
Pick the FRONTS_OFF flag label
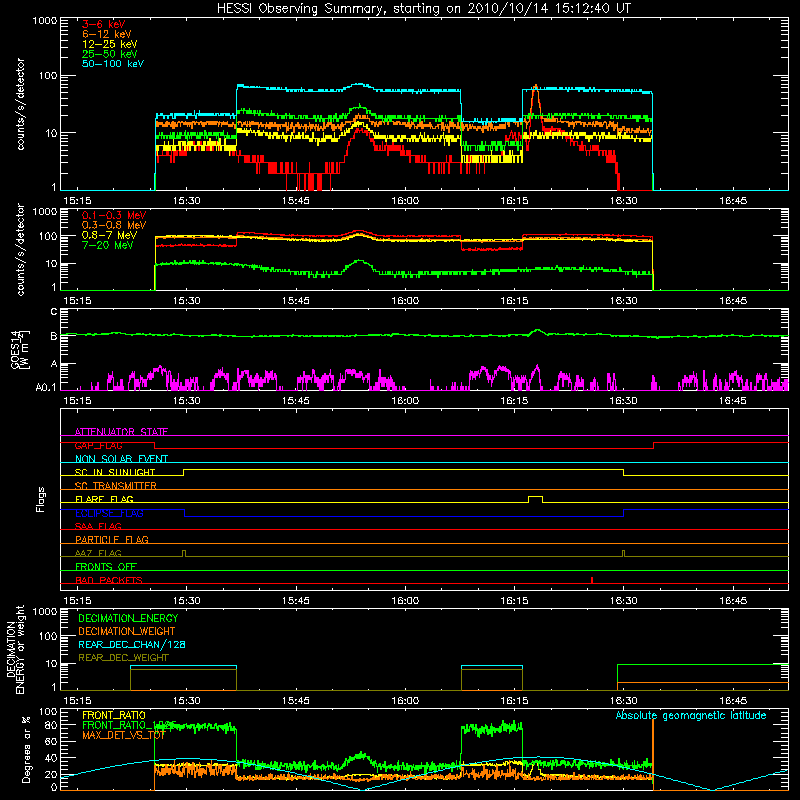coord(106,567)
